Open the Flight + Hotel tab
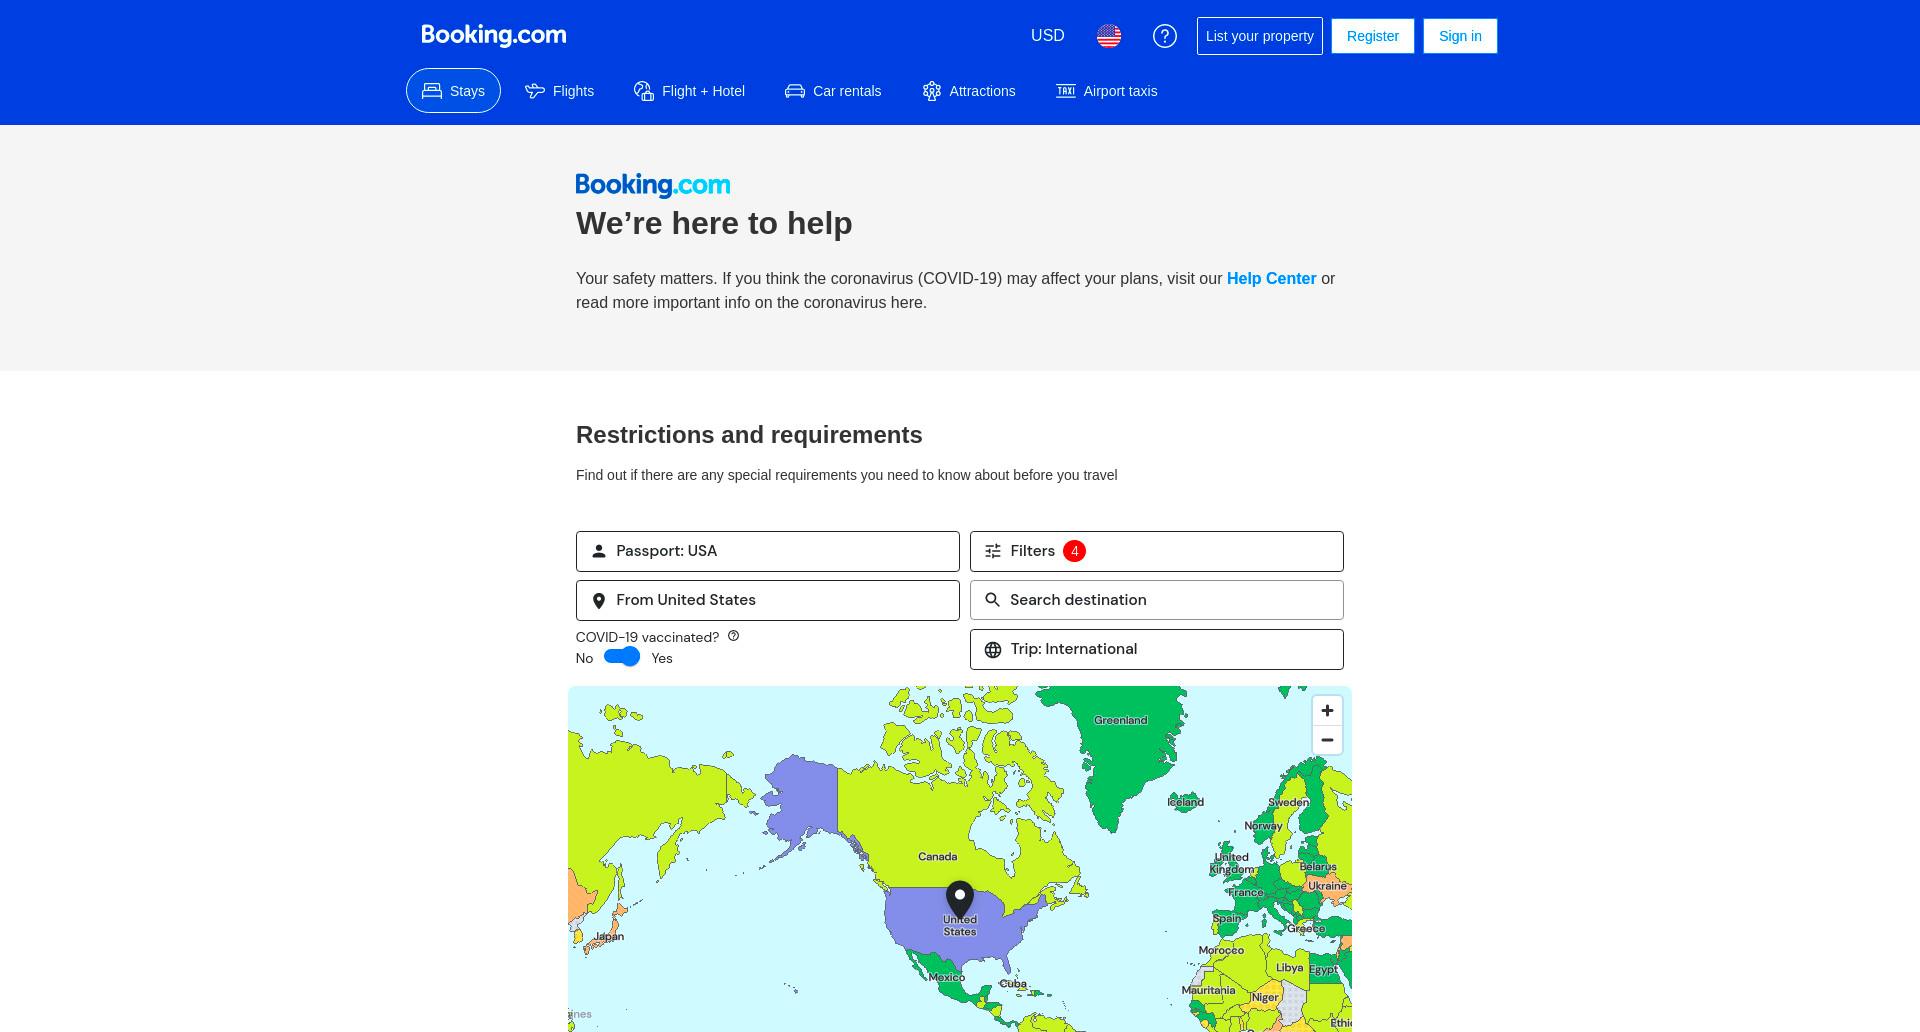1920x1032 pixels. click(x=690, y=91)
